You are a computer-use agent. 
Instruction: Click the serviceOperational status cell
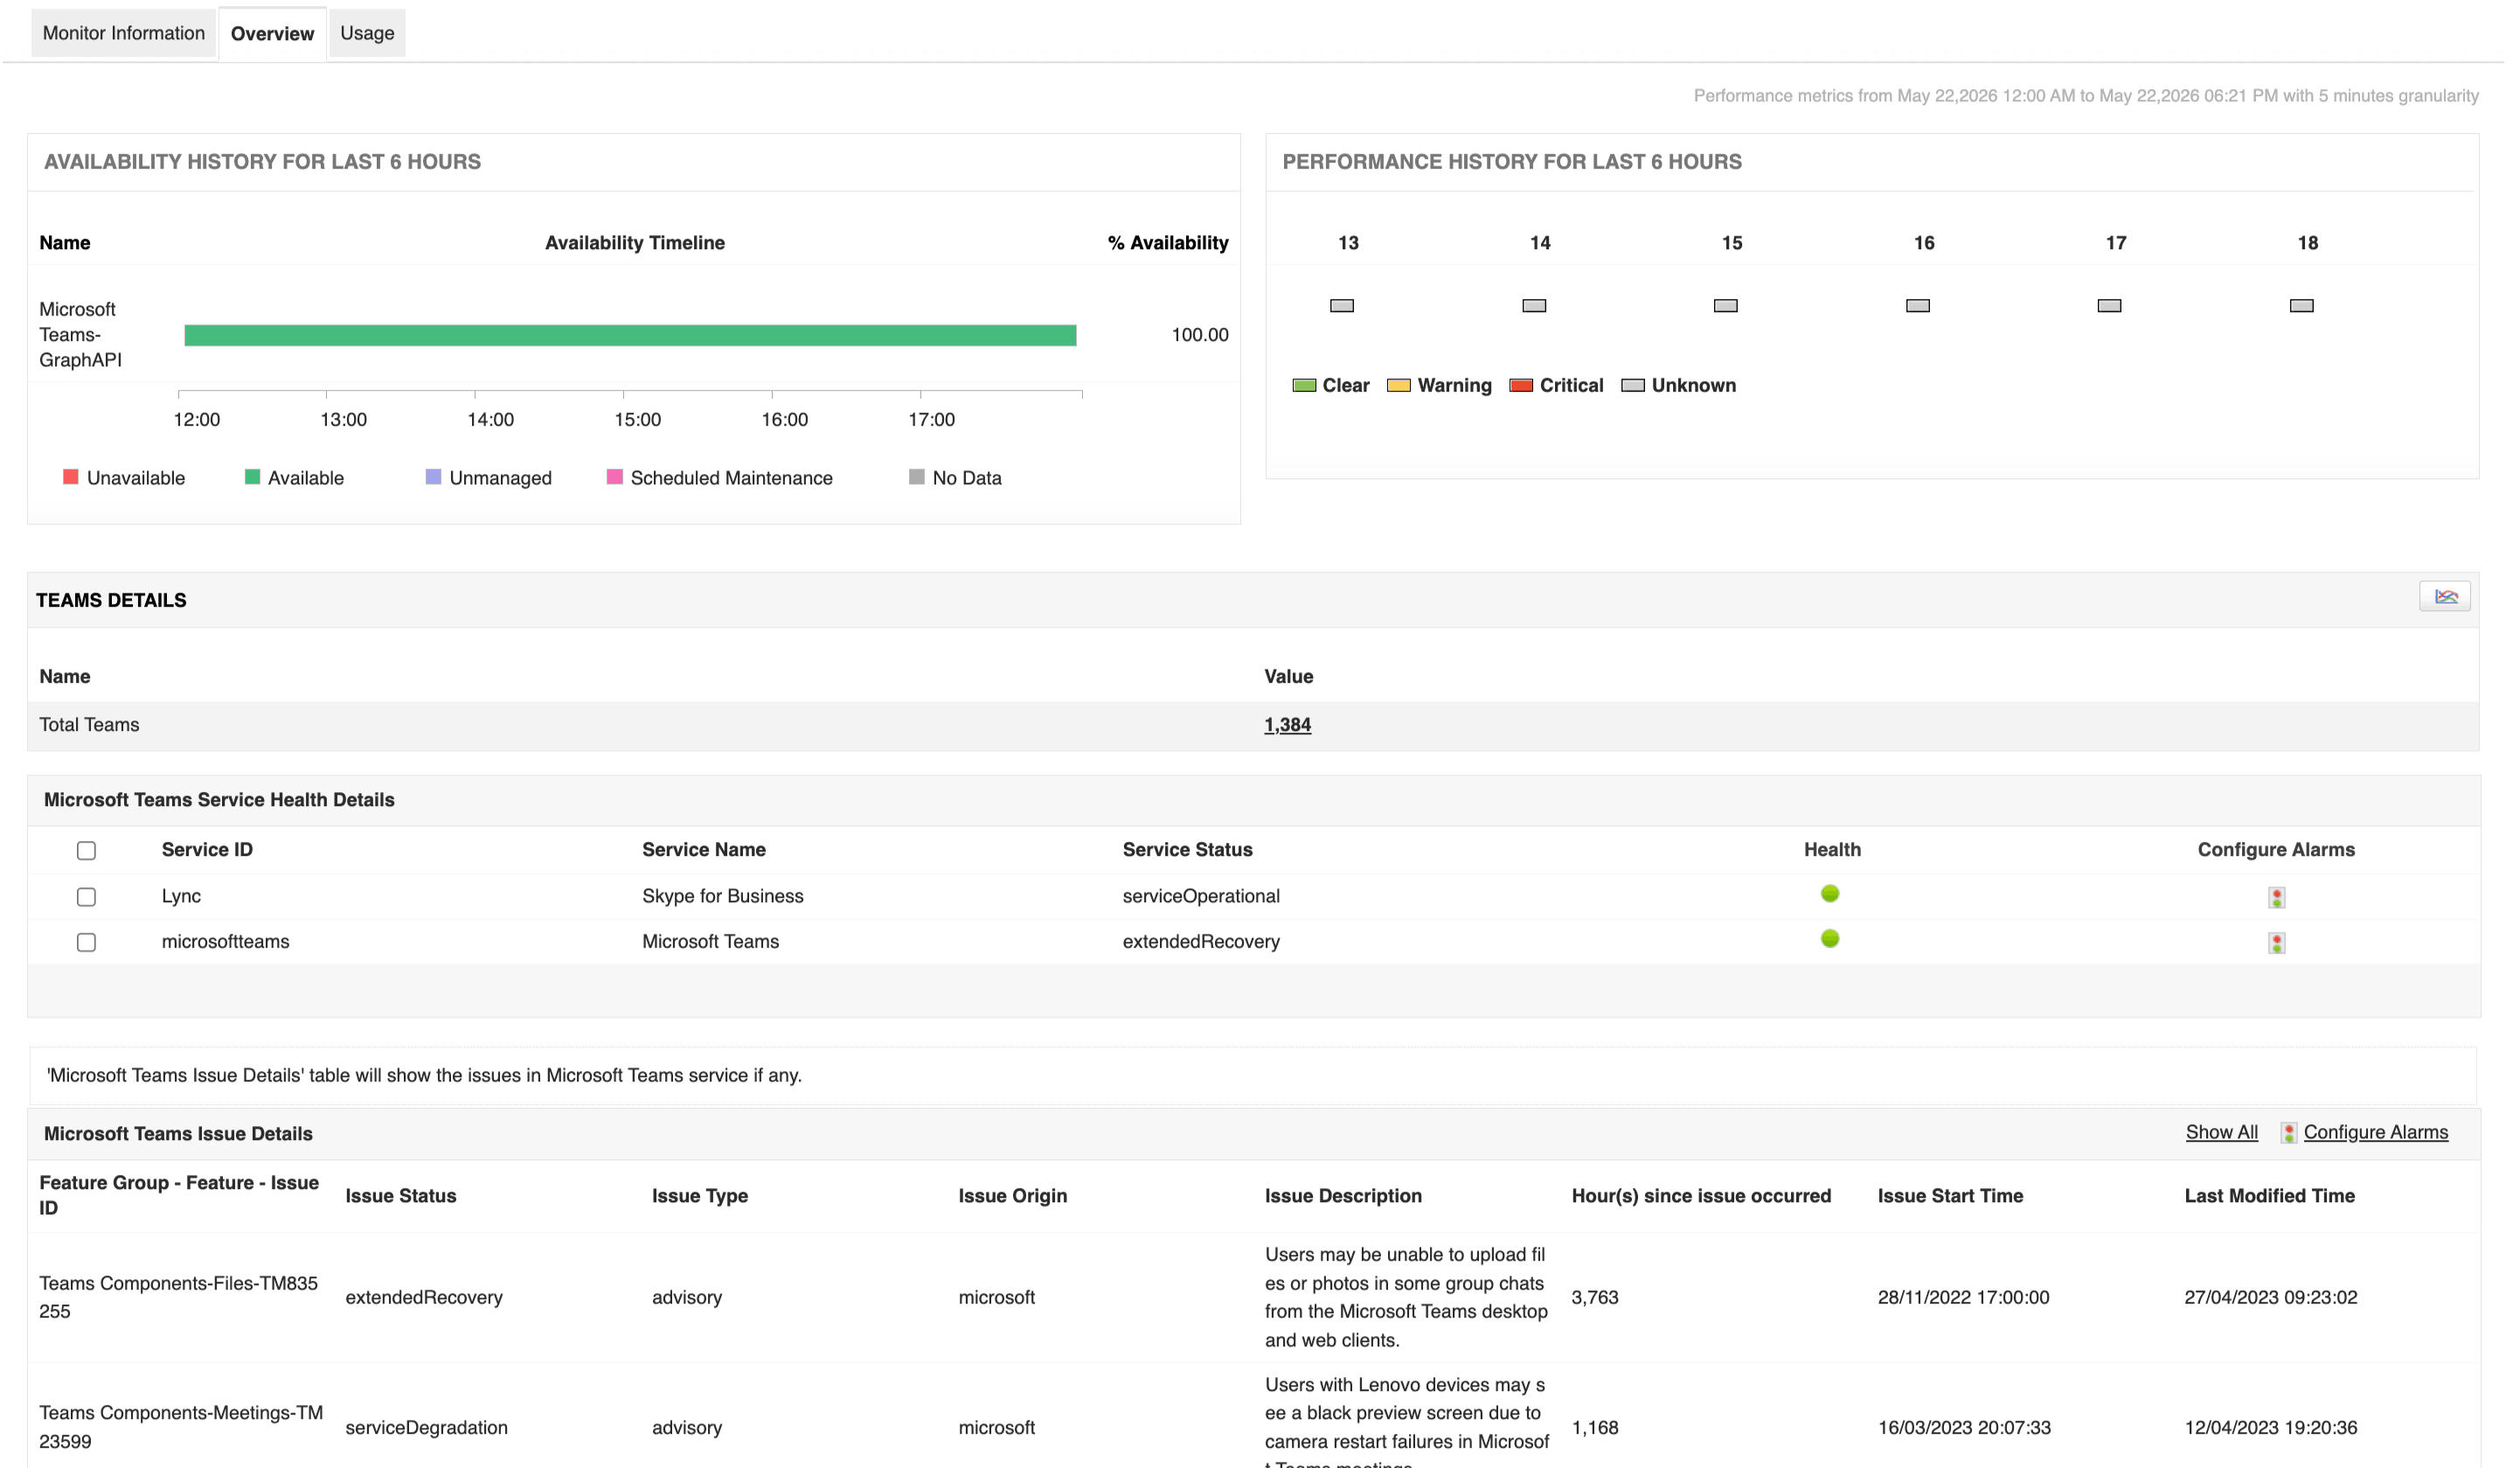[x=1200, y=896]
